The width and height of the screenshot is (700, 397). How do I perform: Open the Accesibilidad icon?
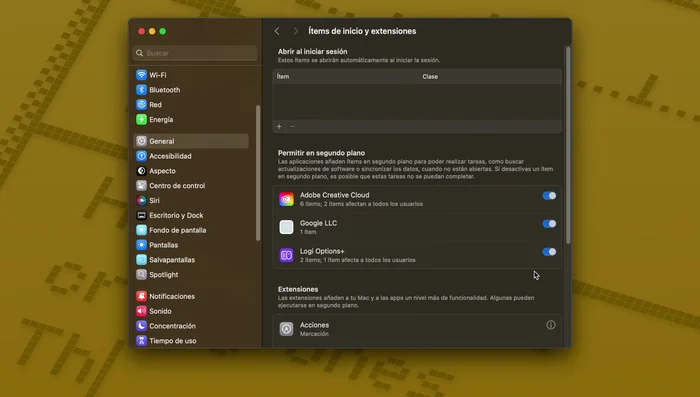pyautogui.click(x=142, y=156)
